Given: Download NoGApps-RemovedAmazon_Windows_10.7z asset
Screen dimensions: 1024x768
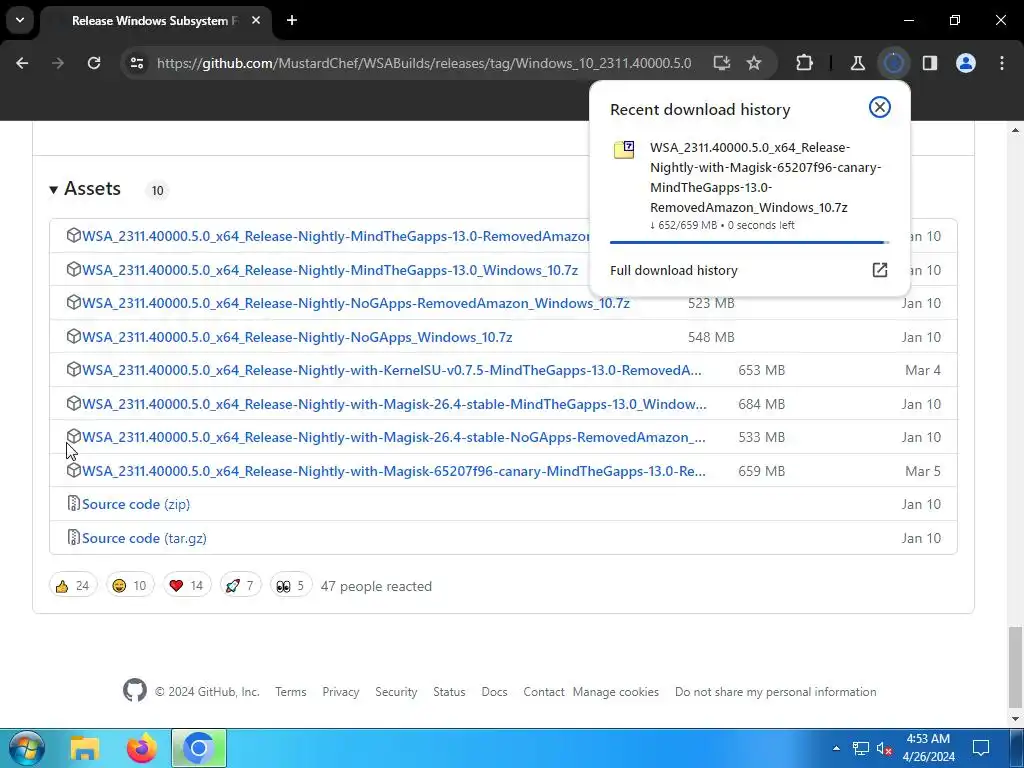Looking at the screenshot, I should [356, 304].
